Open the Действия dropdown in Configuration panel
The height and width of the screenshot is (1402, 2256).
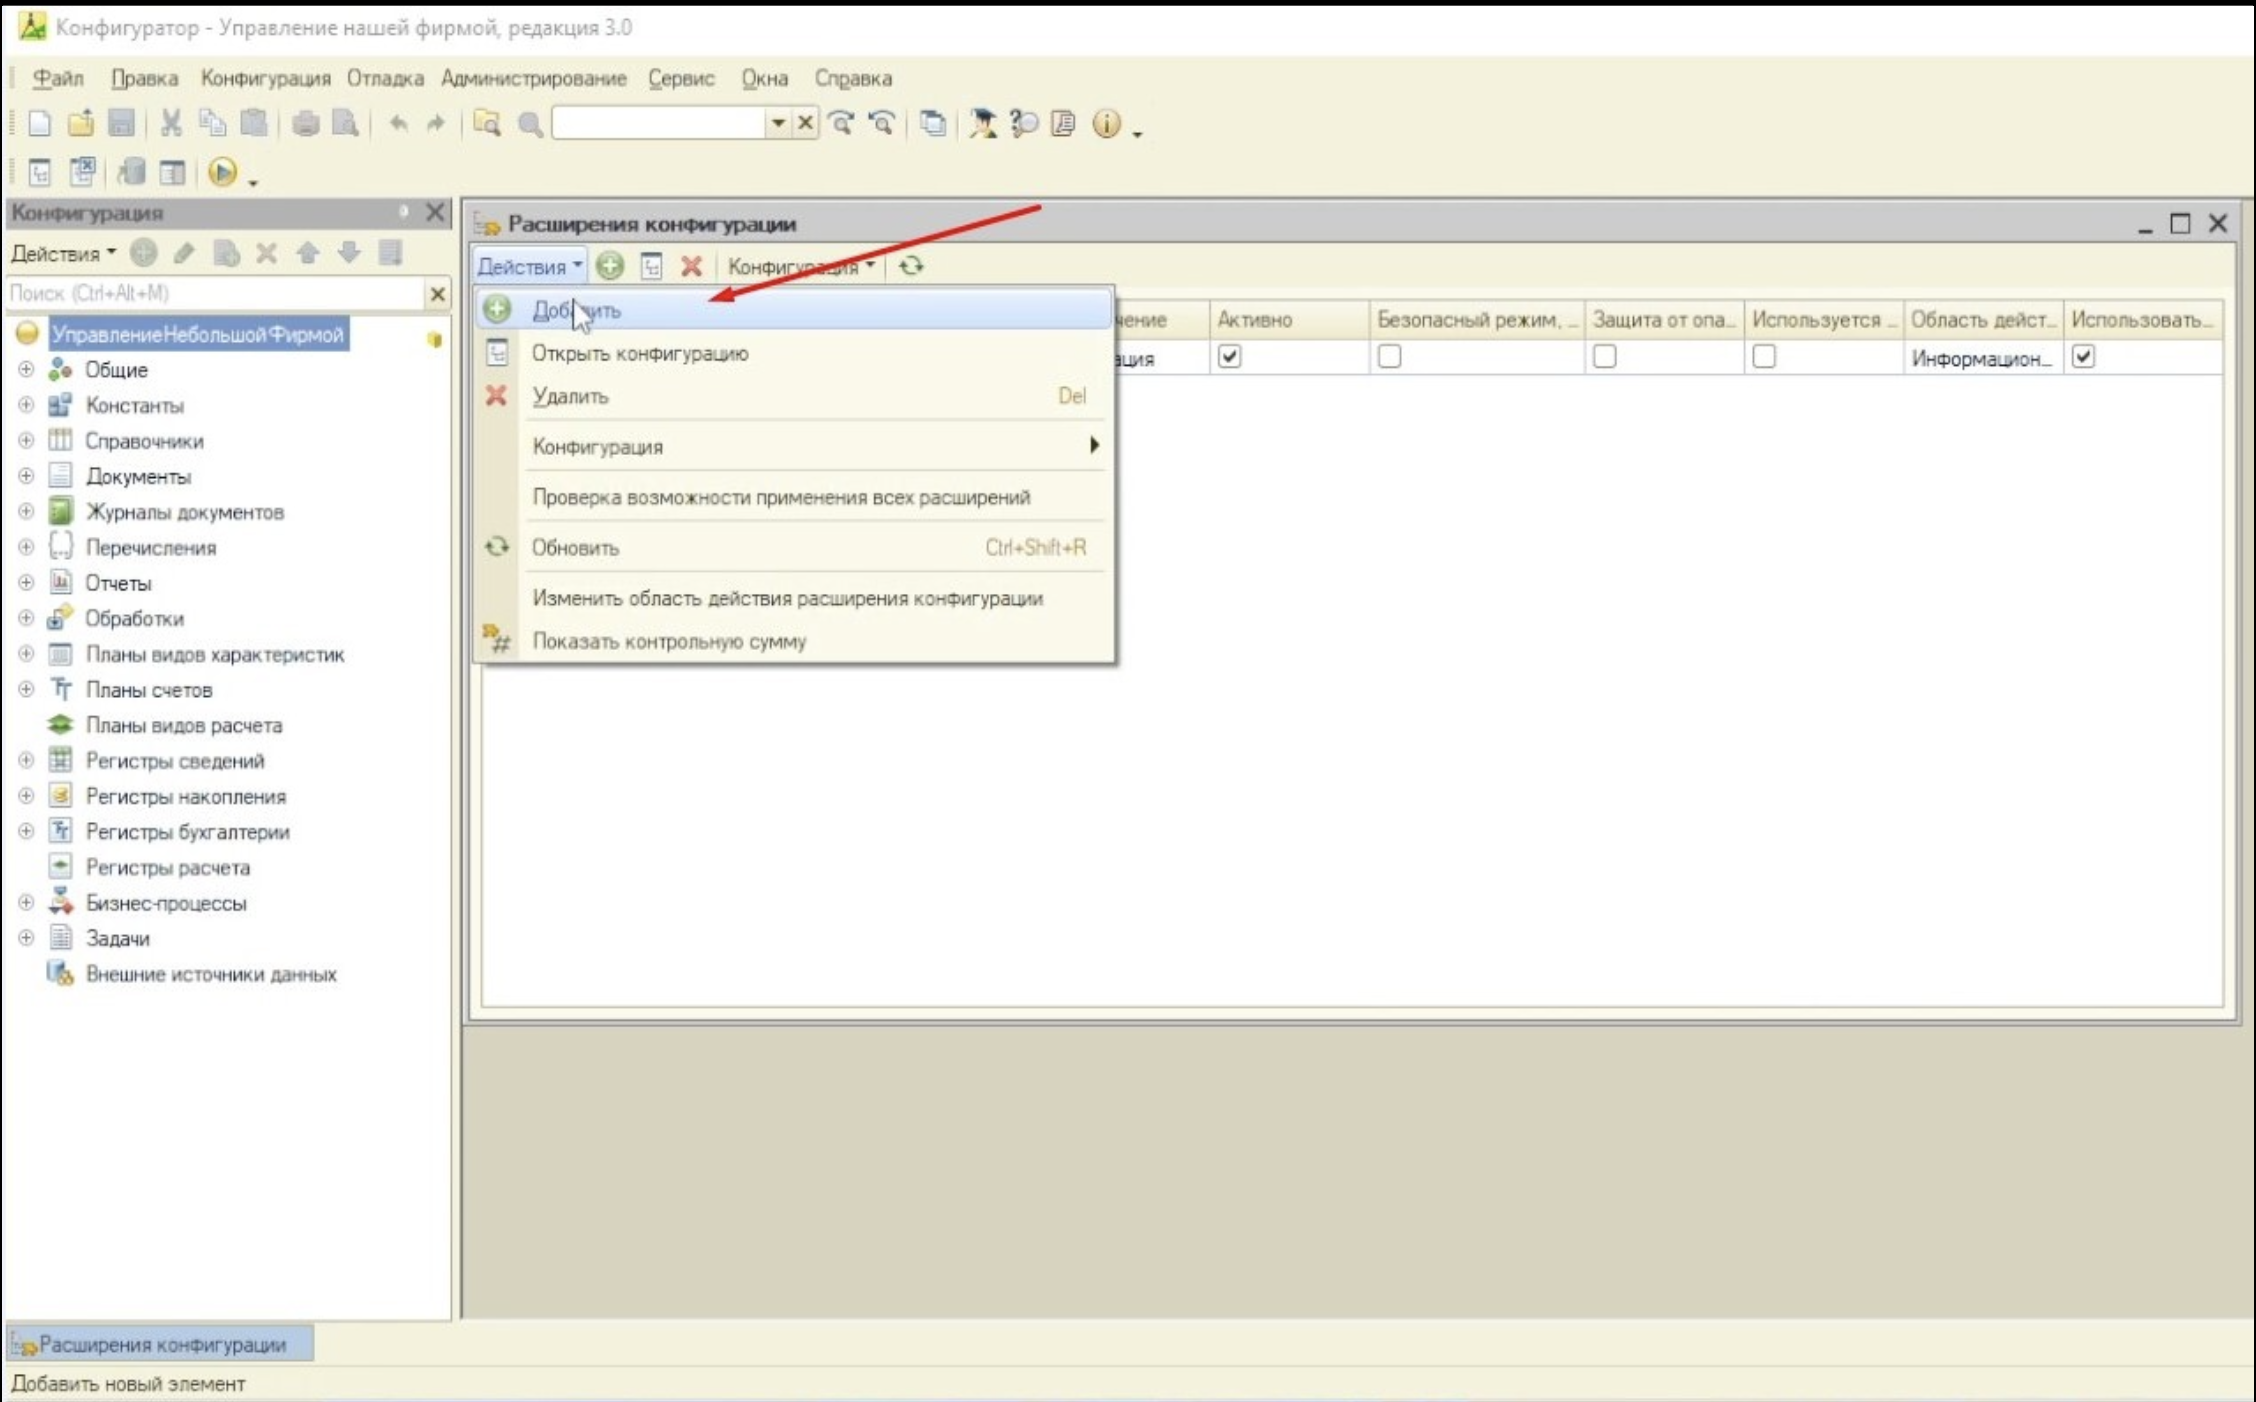[x=63, y=253]
